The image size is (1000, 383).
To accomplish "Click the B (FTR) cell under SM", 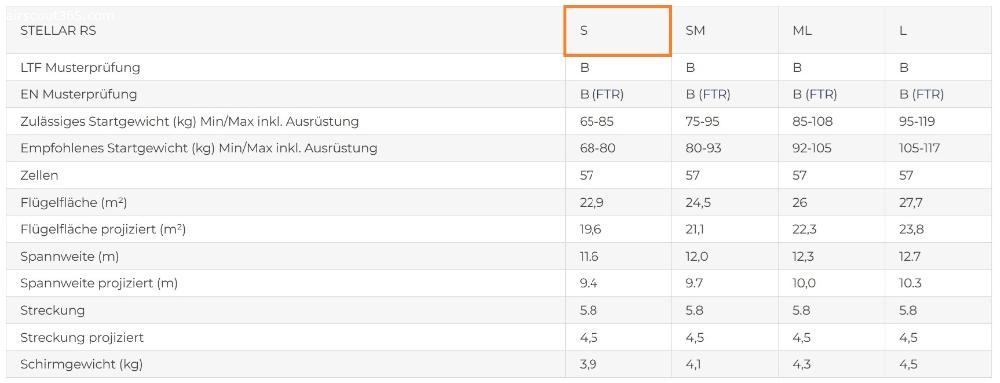I will tap(708, 94).
